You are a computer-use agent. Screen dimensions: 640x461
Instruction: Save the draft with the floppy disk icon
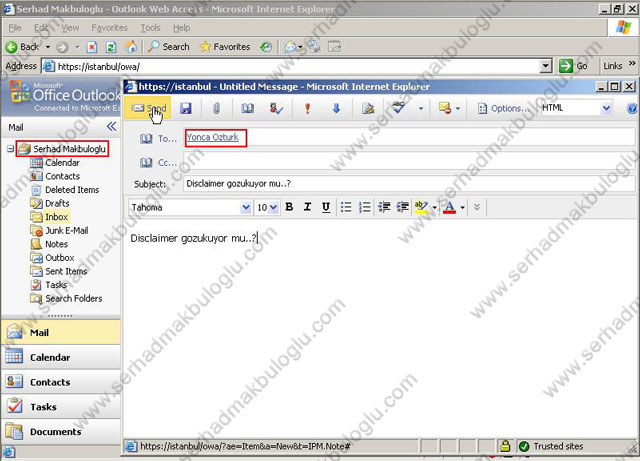coord(186,108)
